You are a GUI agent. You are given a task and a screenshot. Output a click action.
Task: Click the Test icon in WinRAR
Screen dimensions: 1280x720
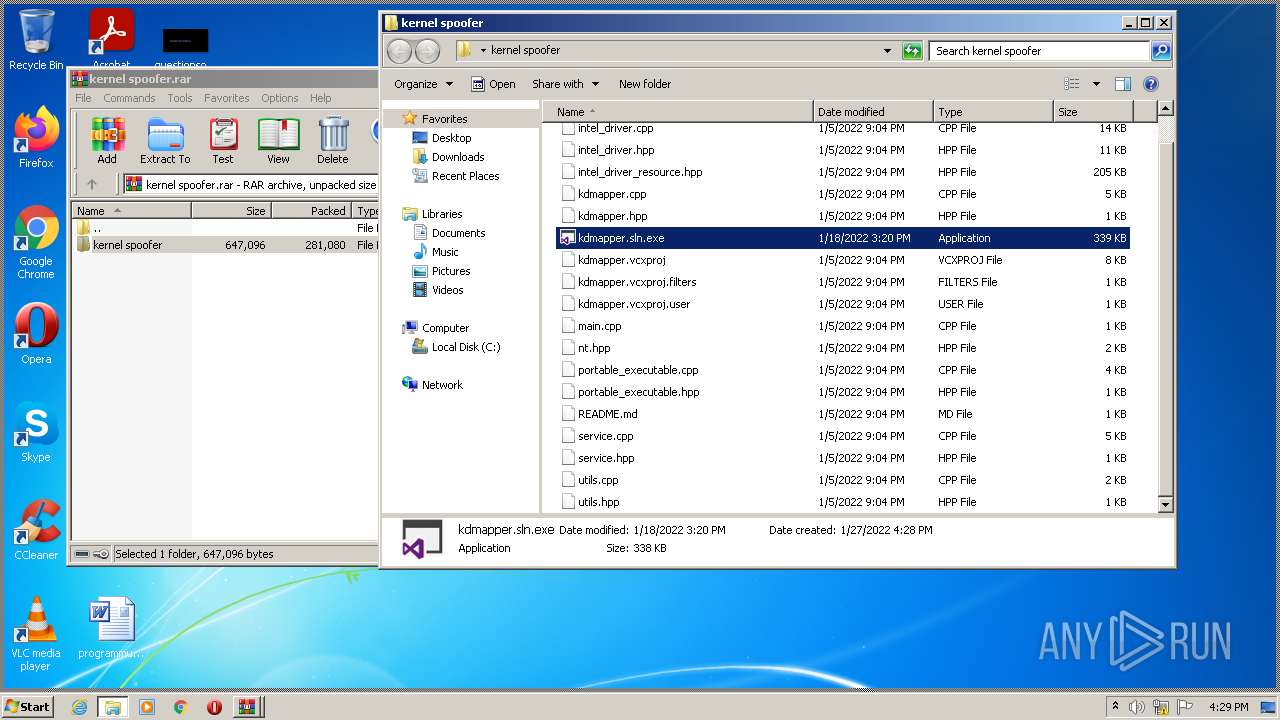(x=223, y=141)
